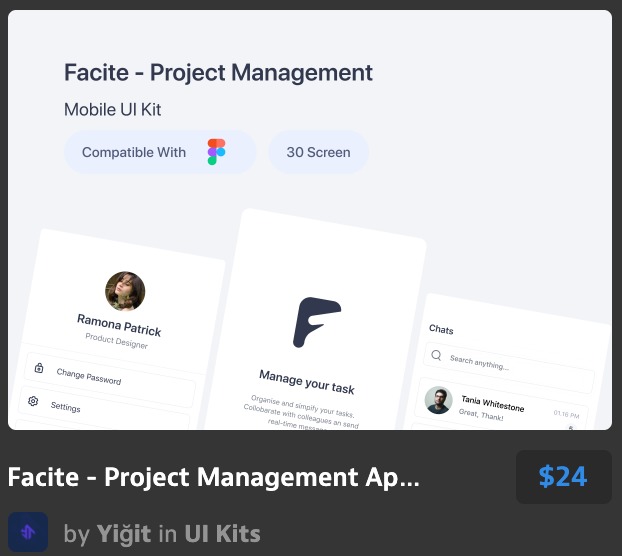The width and height of the screenshot is (622, 556).
Task: Click the 30 Screen pill
Action: 318,152
